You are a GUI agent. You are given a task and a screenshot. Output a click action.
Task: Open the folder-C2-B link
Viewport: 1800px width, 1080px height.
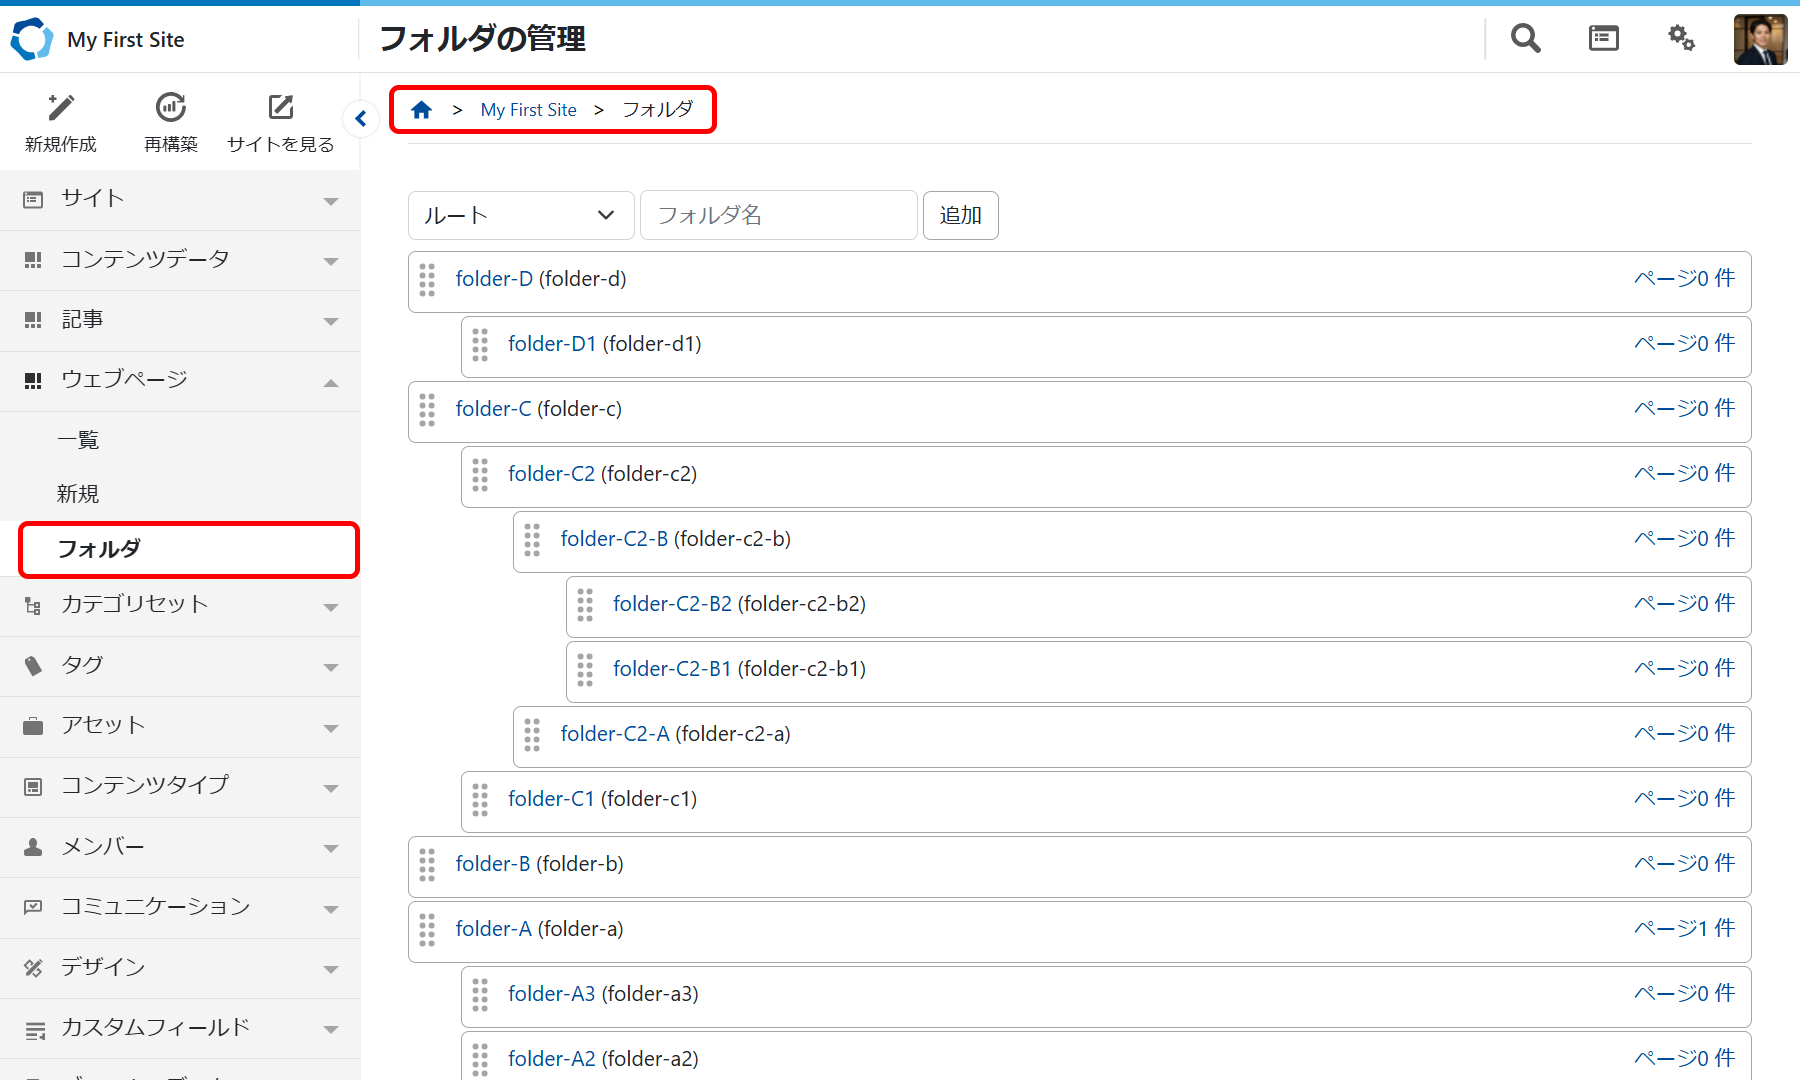pyautogui.click(x=614, y=539)
